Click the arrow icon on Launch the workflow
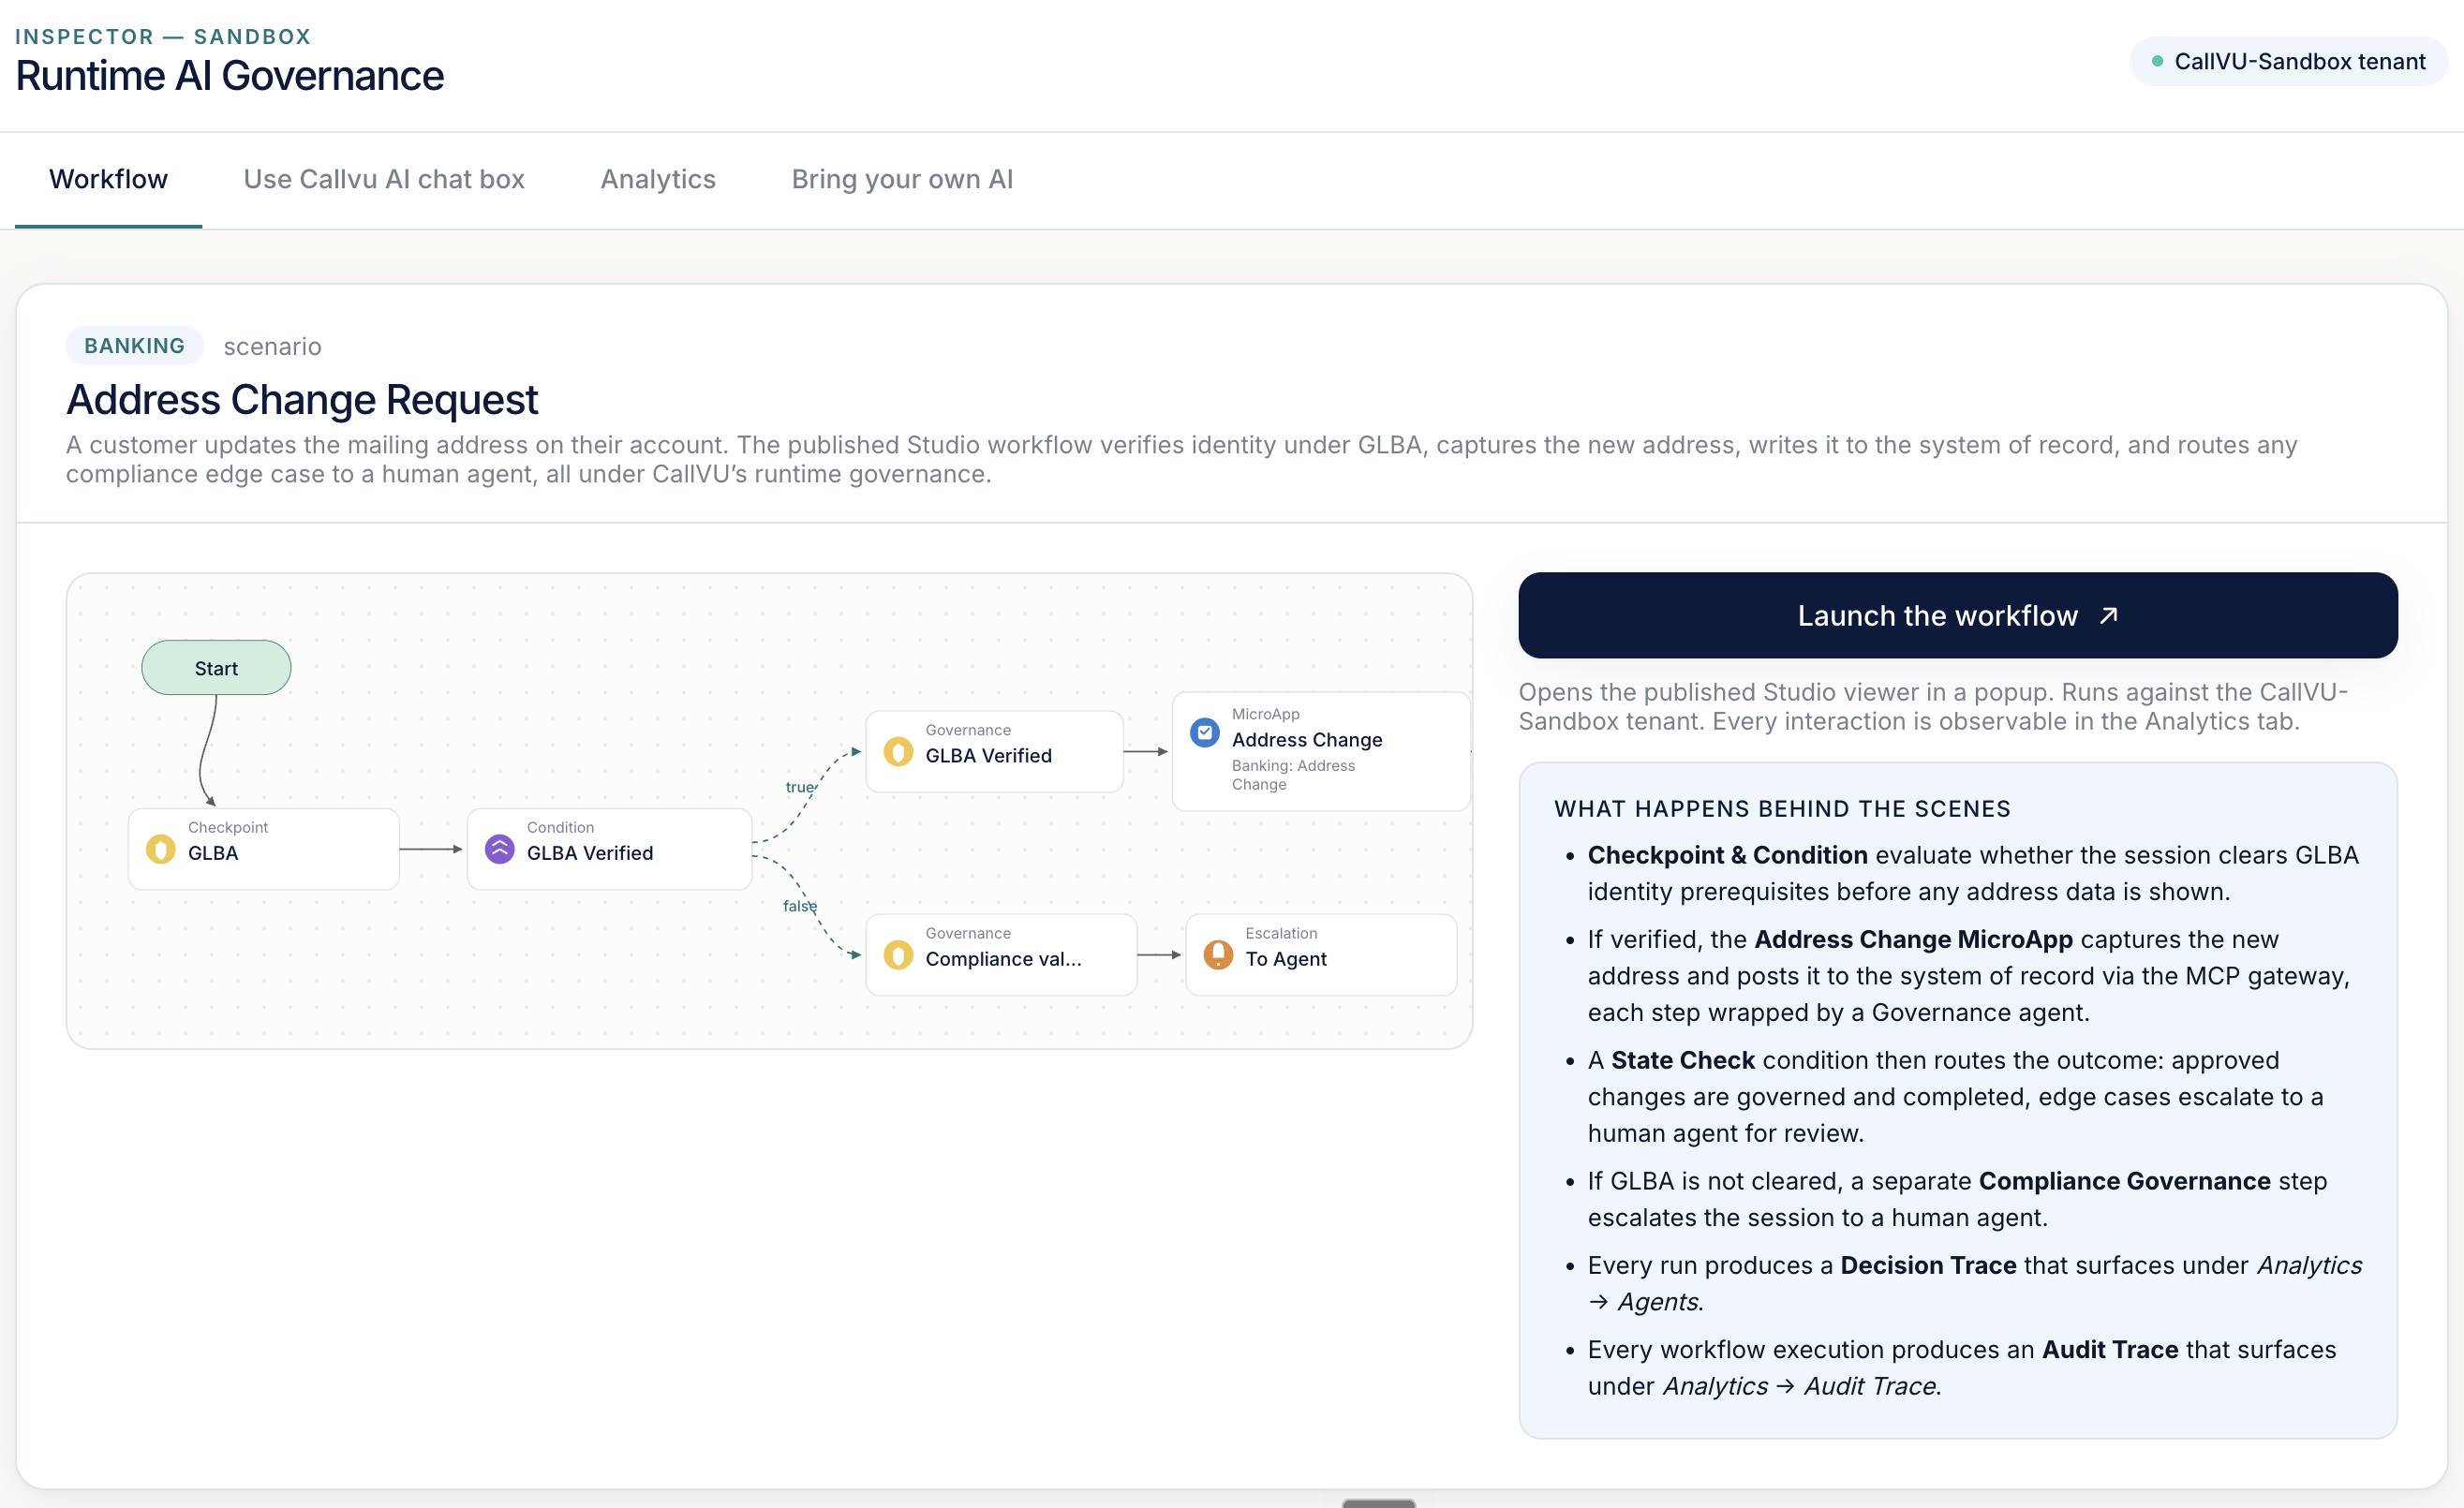Screen dimensions: 2464x1508 coord(2109,616)
